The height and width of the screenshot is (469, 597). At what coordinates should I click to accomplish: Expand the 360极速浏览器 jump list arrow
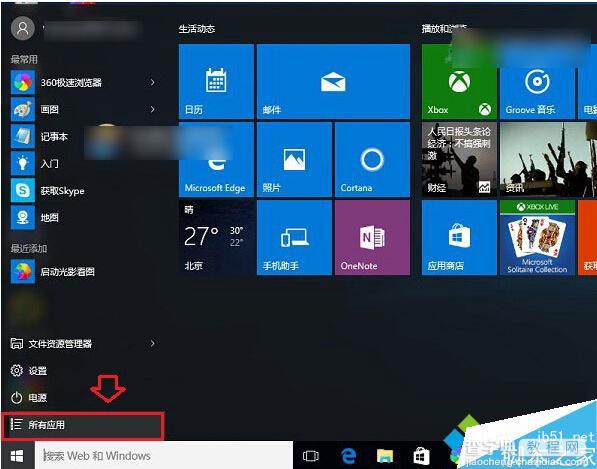click(x=152, y=82)
